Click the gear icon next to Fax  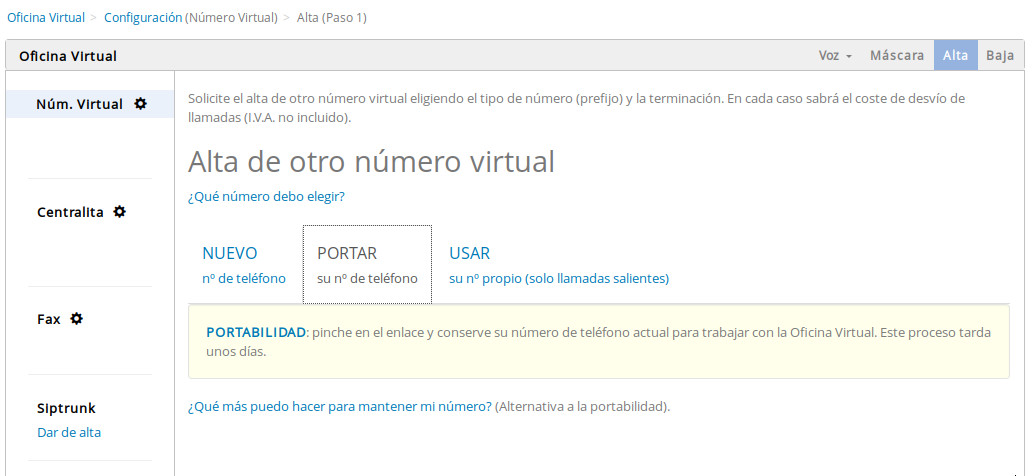tap(77, 319)
